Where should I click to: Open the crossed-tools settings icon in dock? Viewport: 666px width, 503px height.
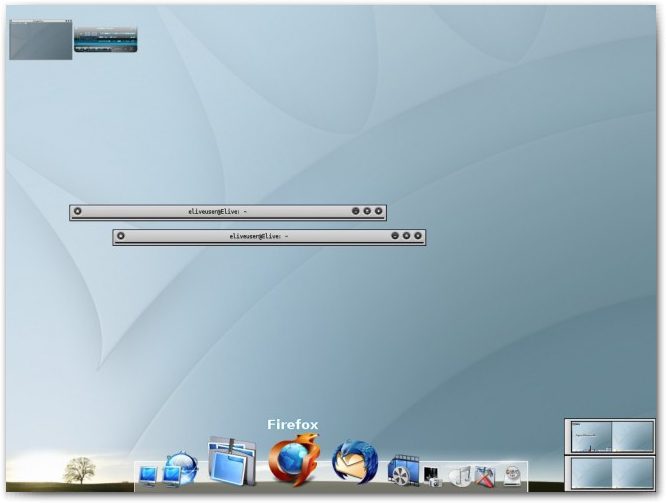click(x=486, y=475)
